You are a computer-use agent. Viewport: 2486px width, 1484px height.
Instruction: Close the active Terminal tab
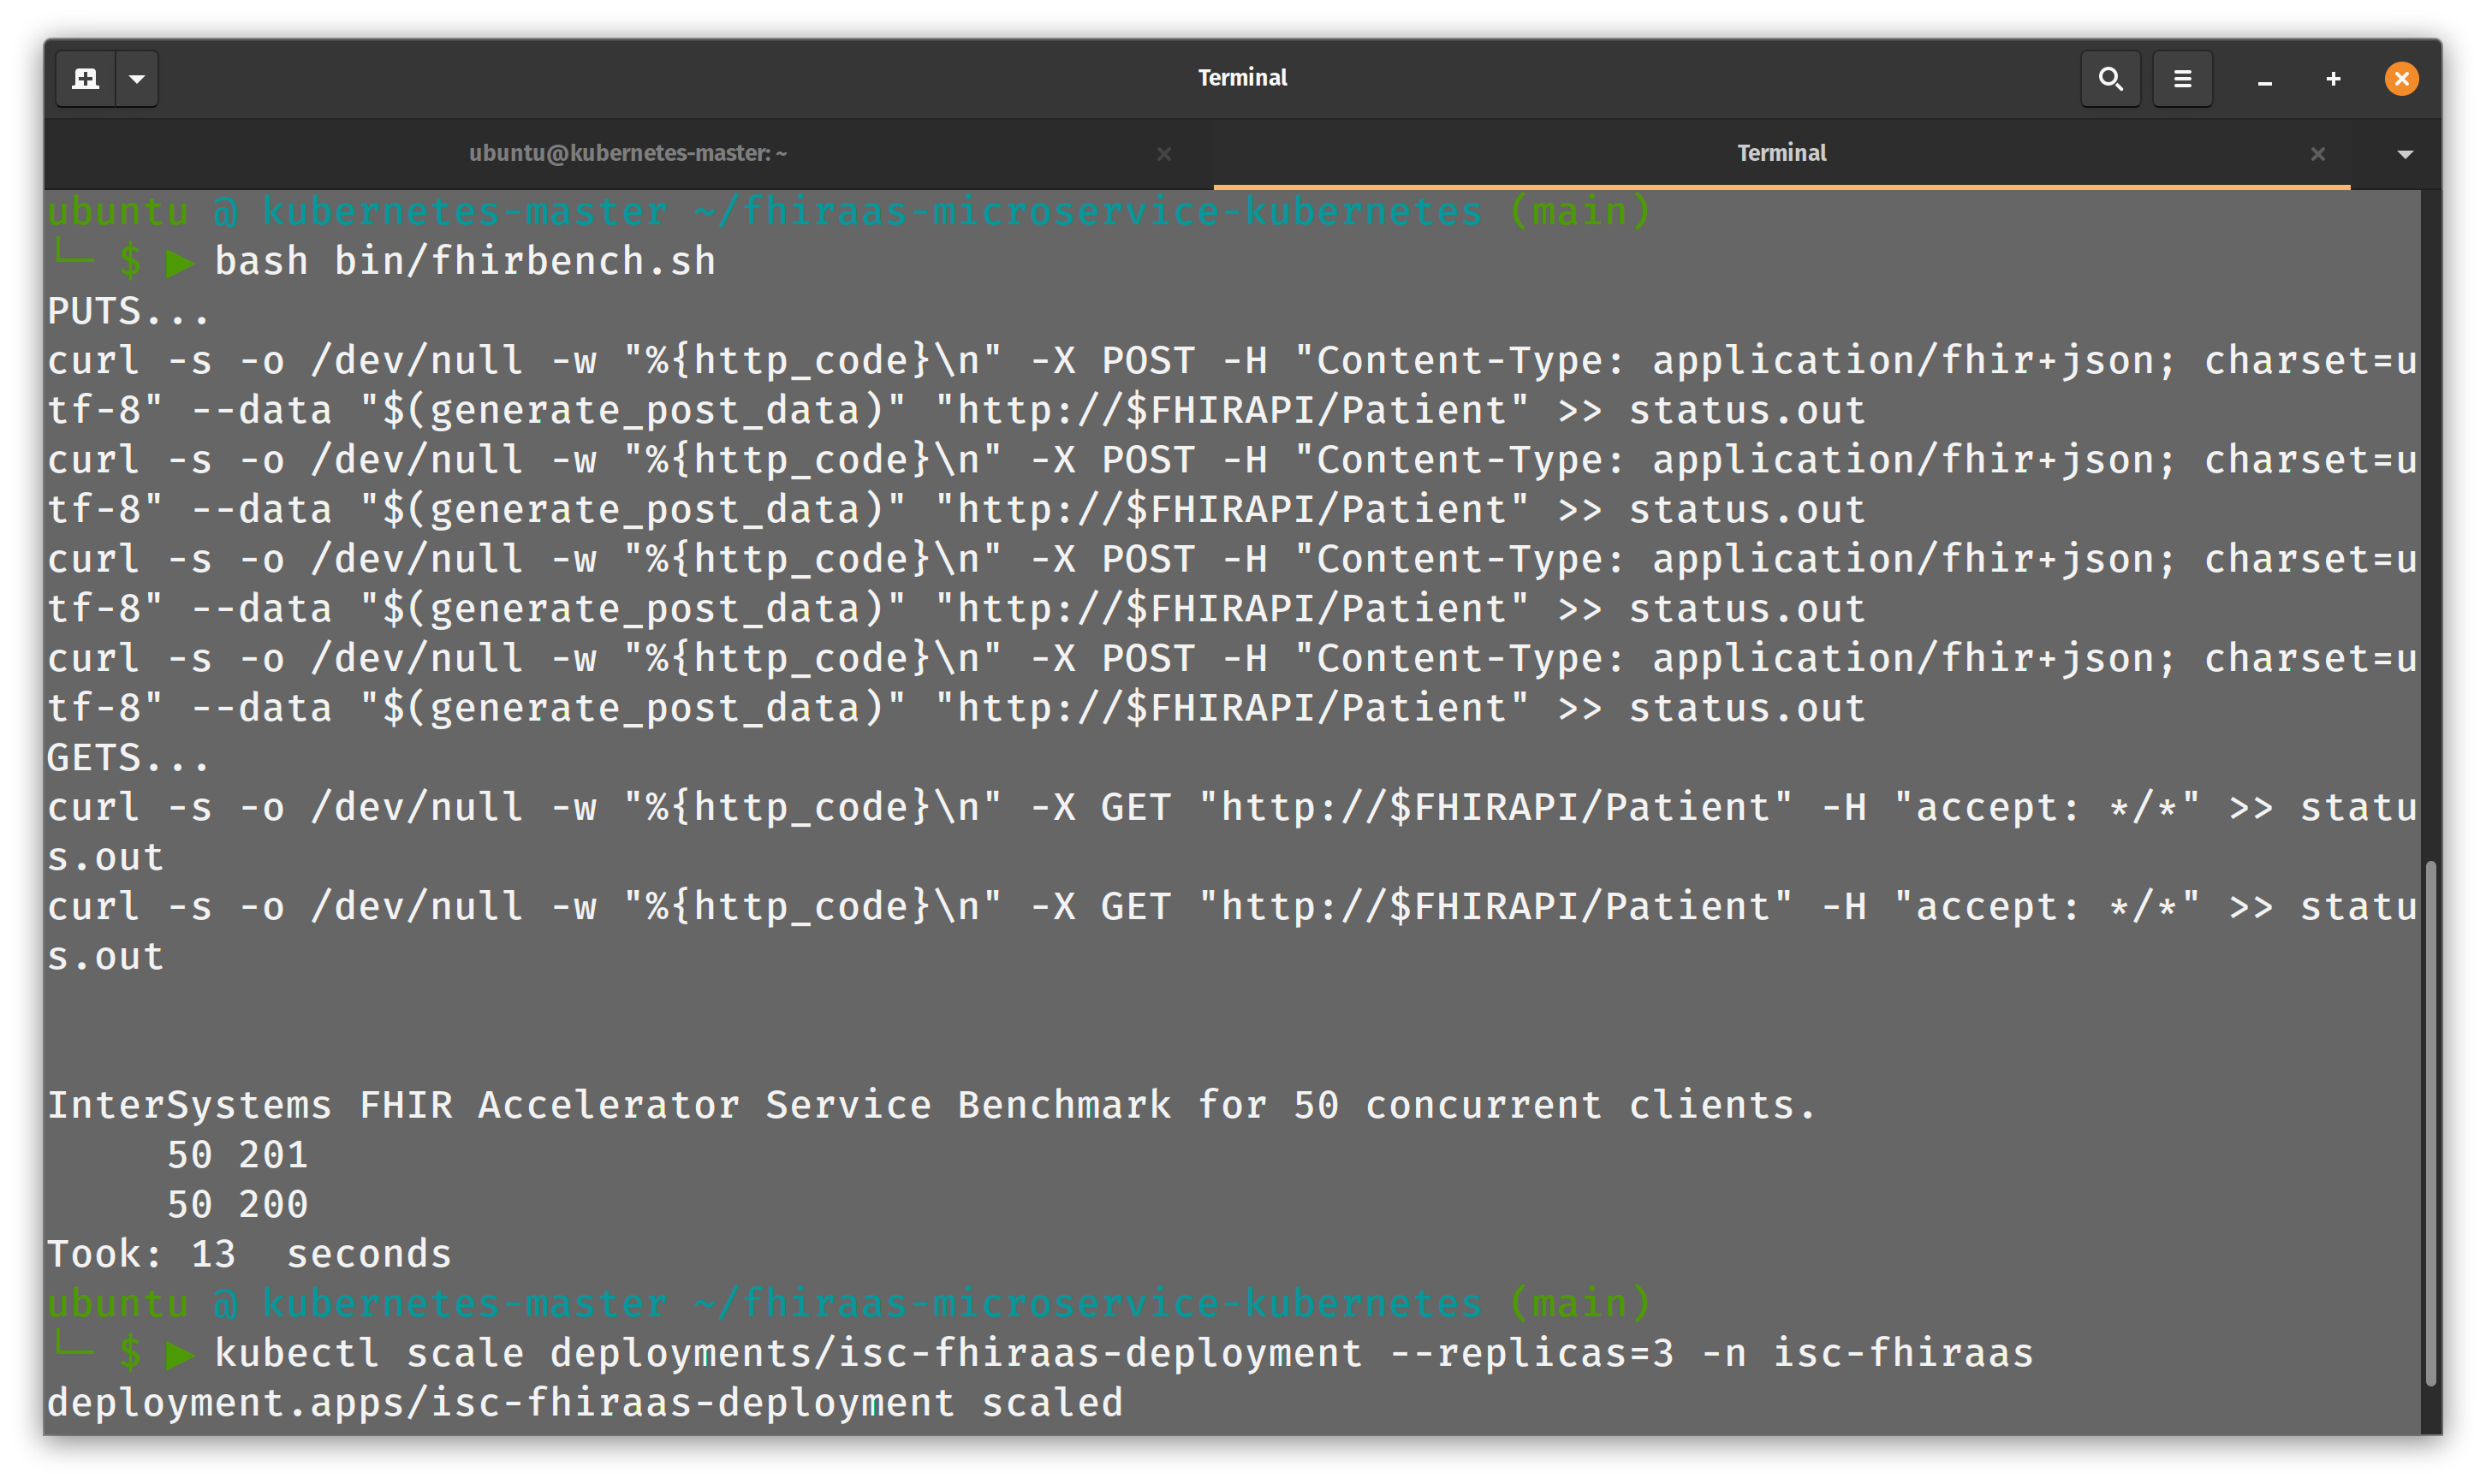2318,154
